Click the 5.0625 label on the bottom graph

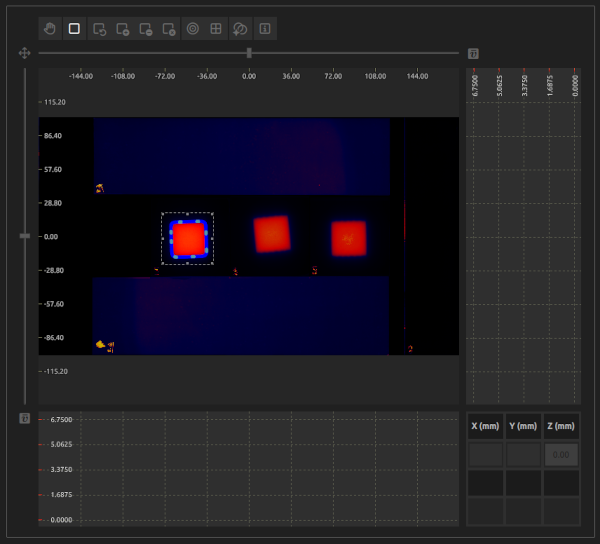(61, 445)
